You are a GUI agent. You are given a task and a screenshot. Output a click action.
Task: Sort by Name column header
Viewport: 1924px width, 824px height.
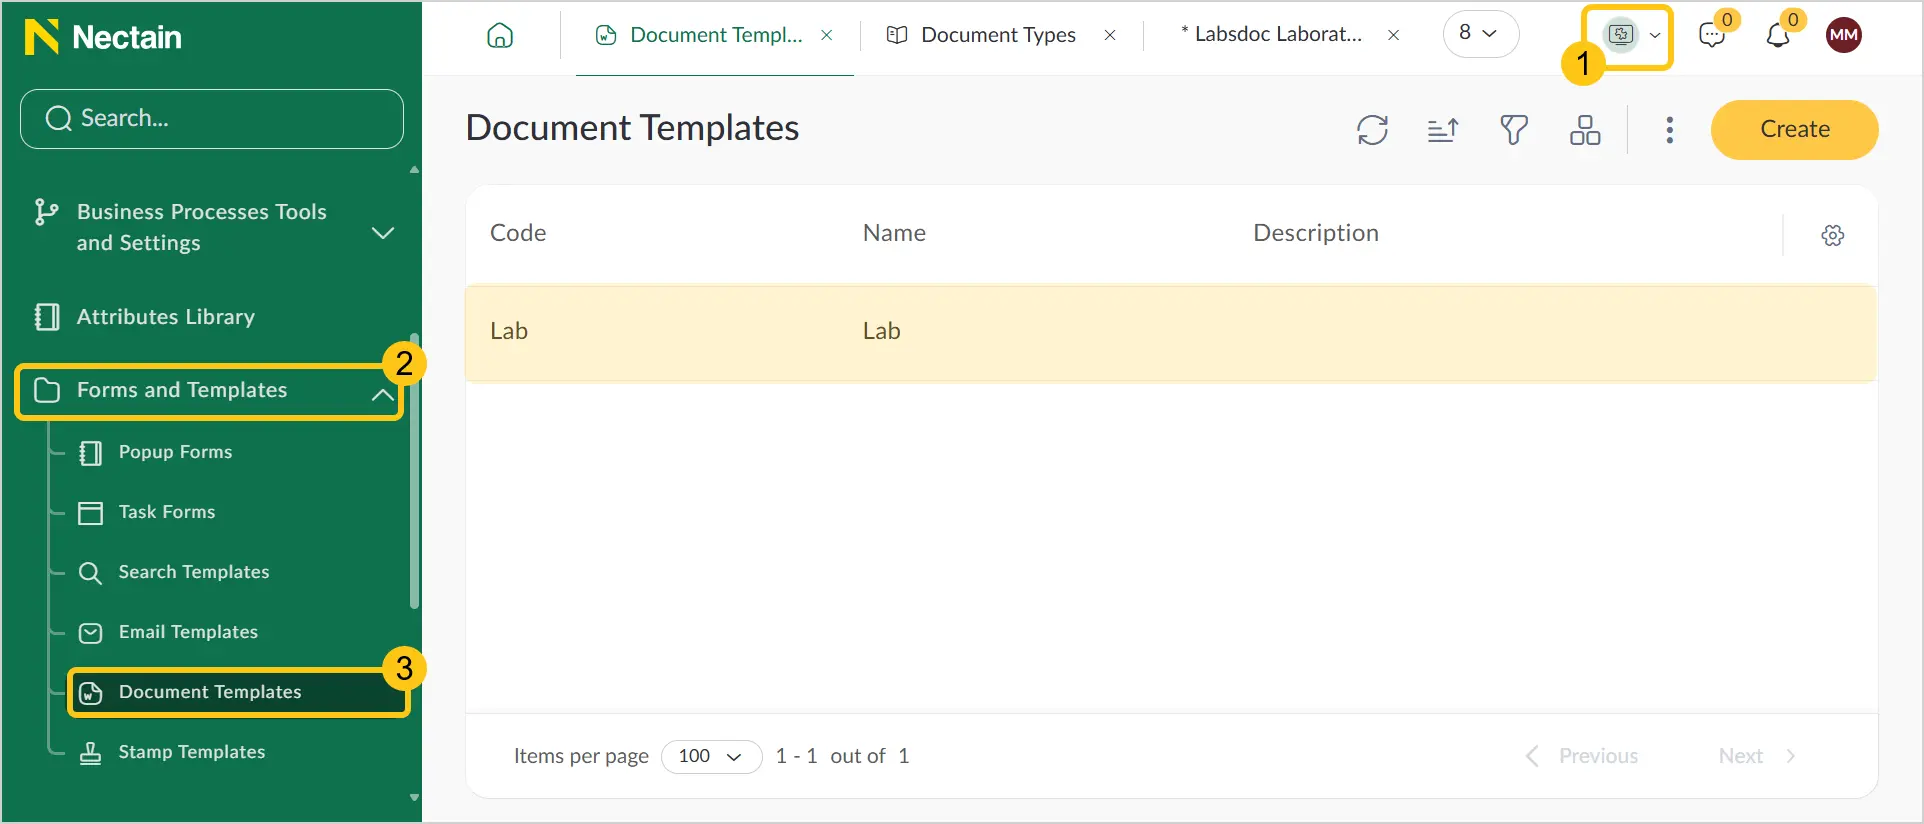(894, 233)
